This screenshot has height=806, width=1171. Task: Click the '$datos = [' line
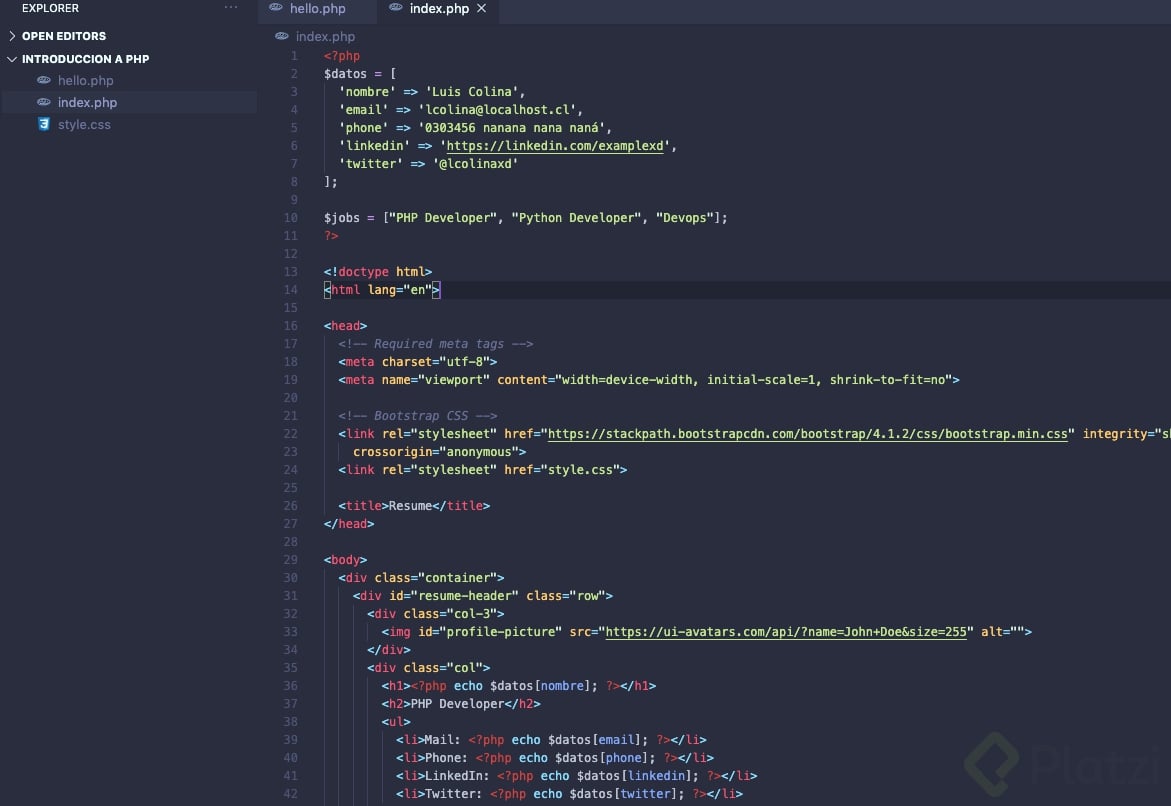[360, 73]
